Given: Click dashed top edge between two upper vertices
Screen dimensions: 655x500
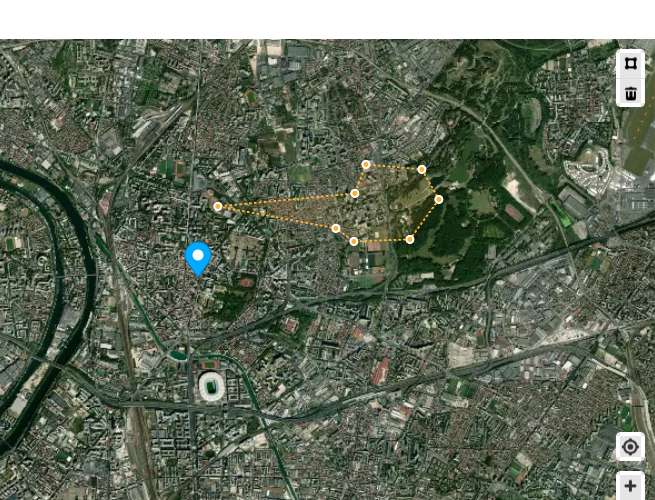Looking at the screenshot, I should point(394,167).
